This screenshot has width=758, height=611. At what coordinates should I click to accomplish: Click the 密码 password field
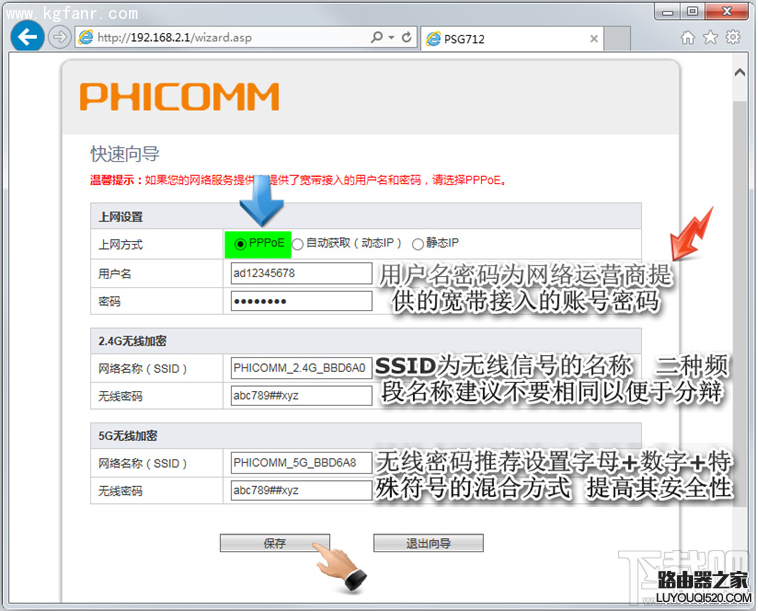pyautogui.click(x=301, y=301)
